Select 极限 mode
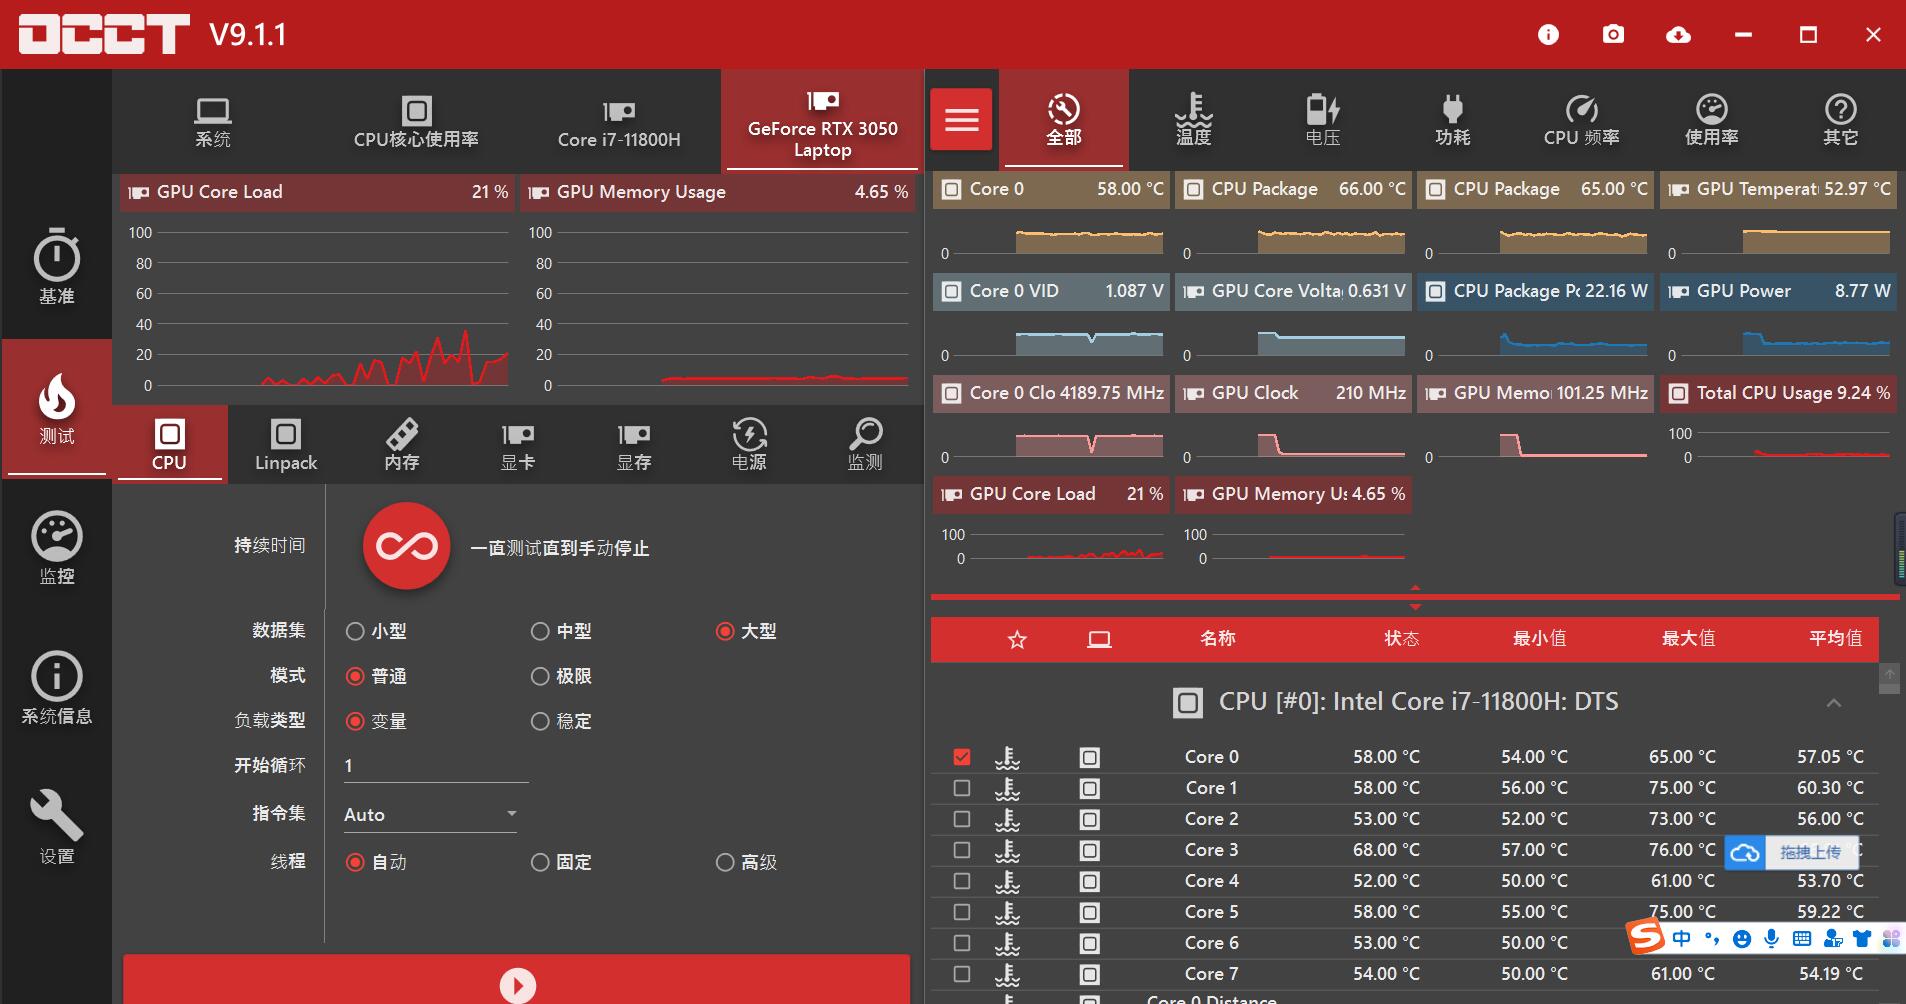This screenshot has height=1004, width=1906. point(561,676)
